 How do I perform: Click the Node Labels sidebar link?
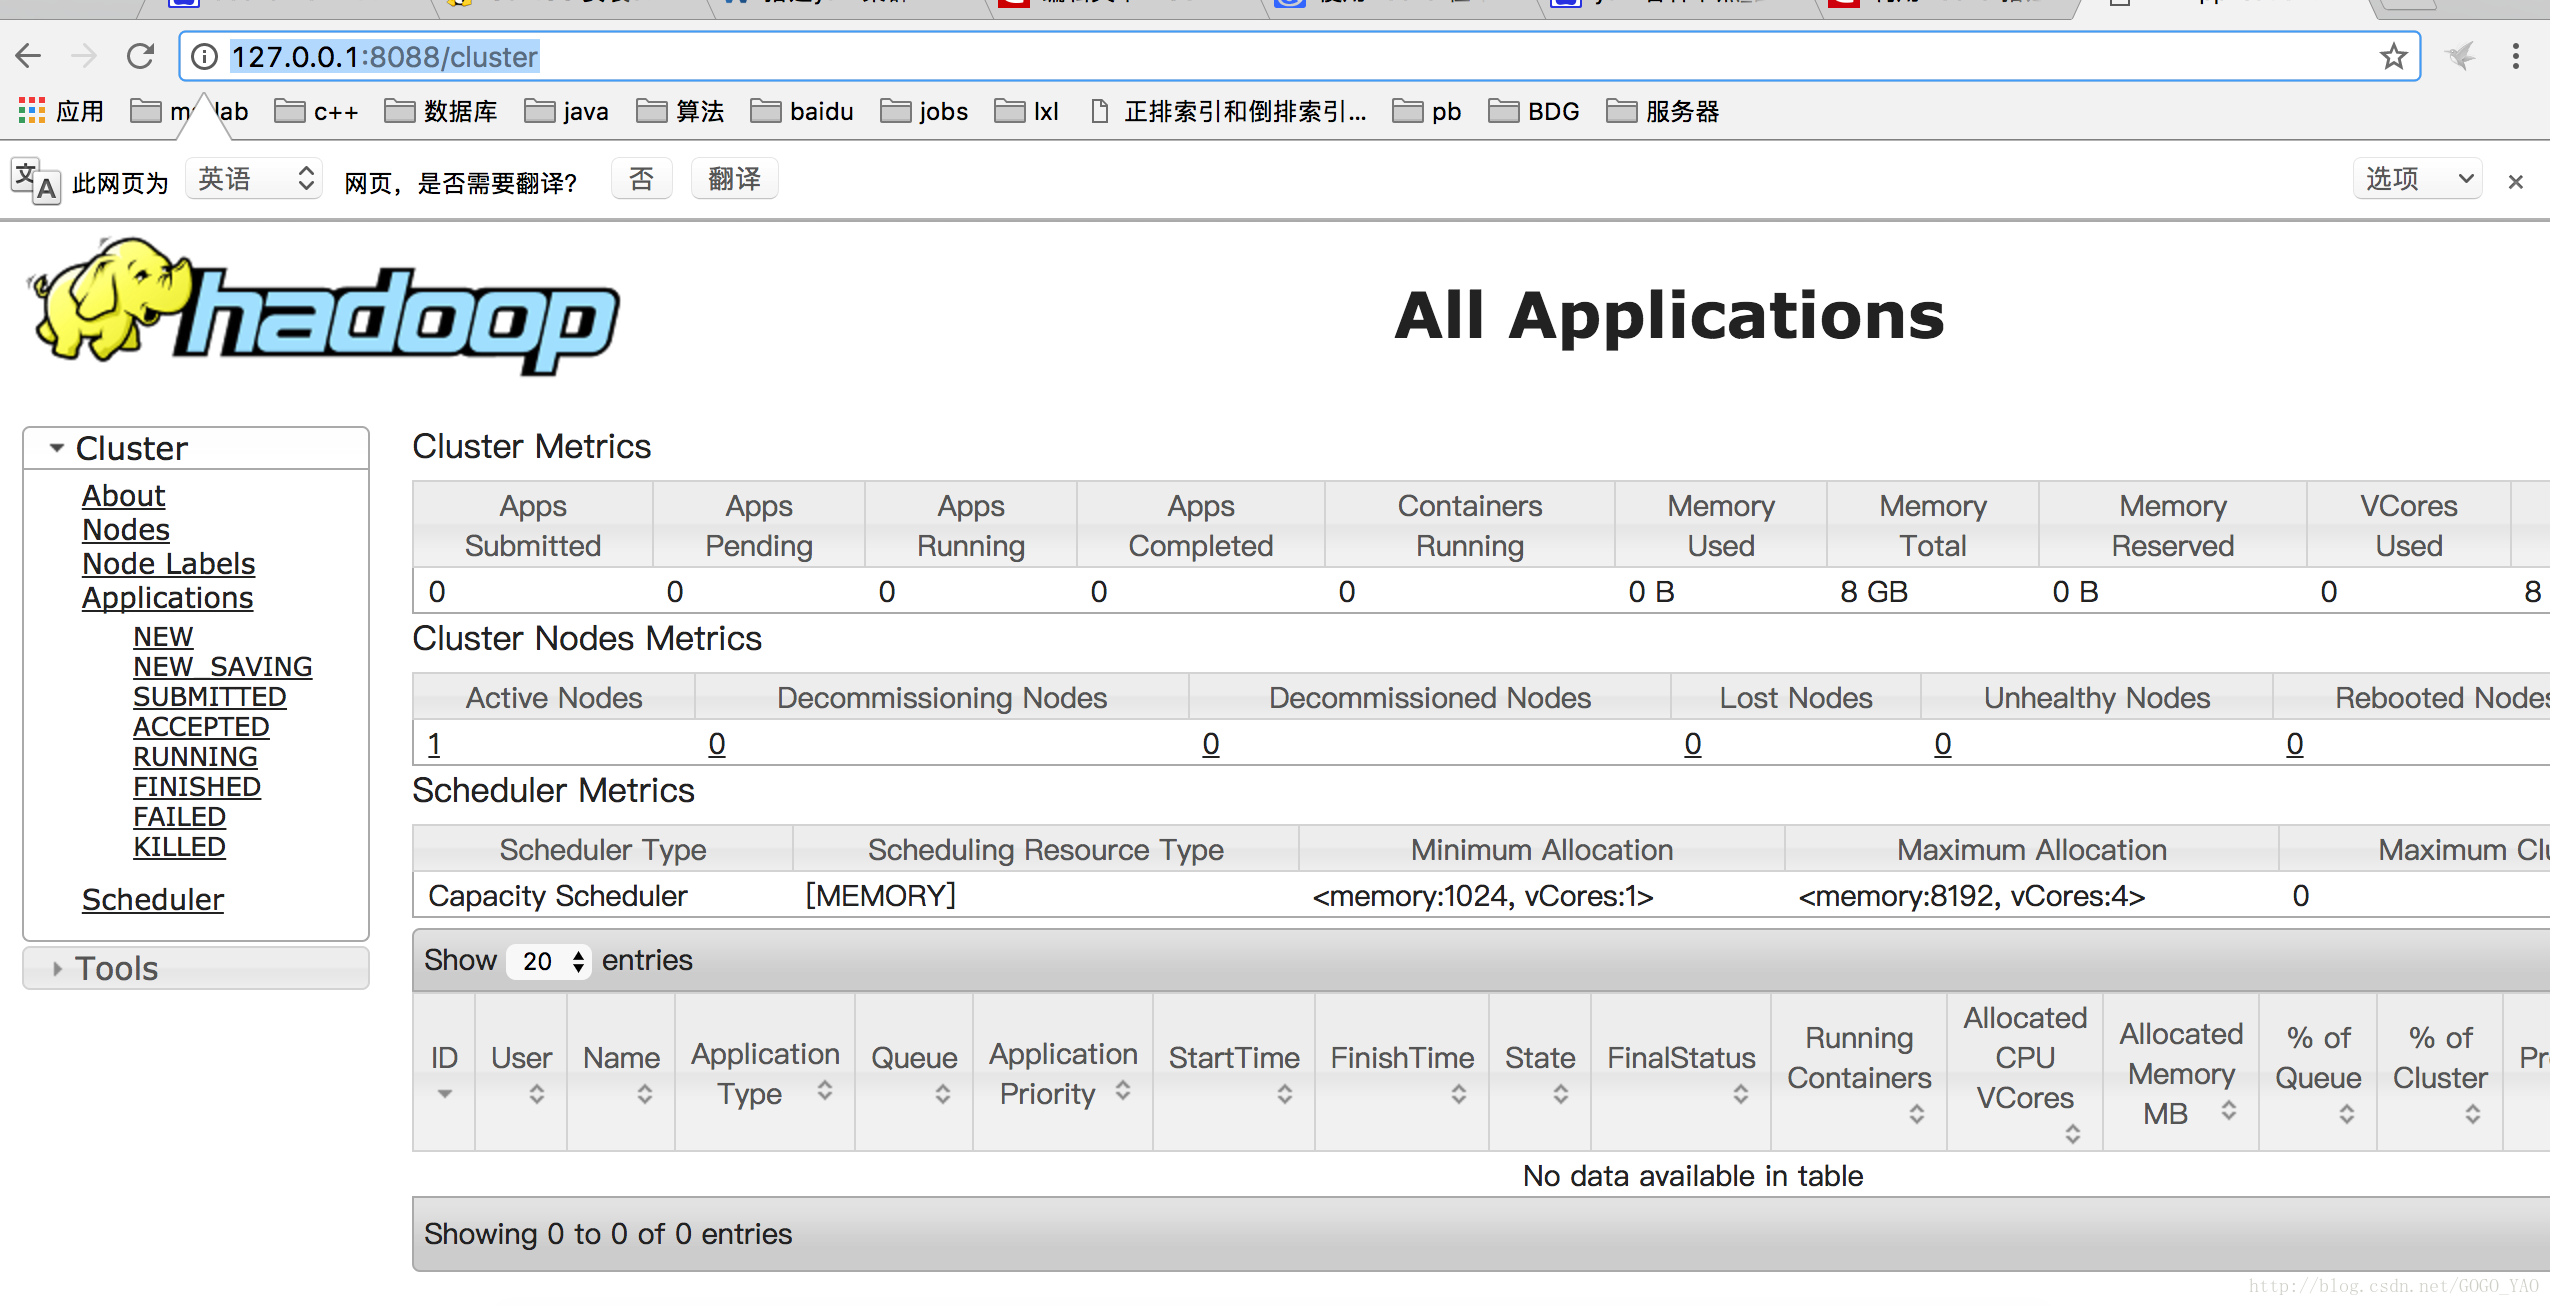pyautogui.click(x=167, y=563)
